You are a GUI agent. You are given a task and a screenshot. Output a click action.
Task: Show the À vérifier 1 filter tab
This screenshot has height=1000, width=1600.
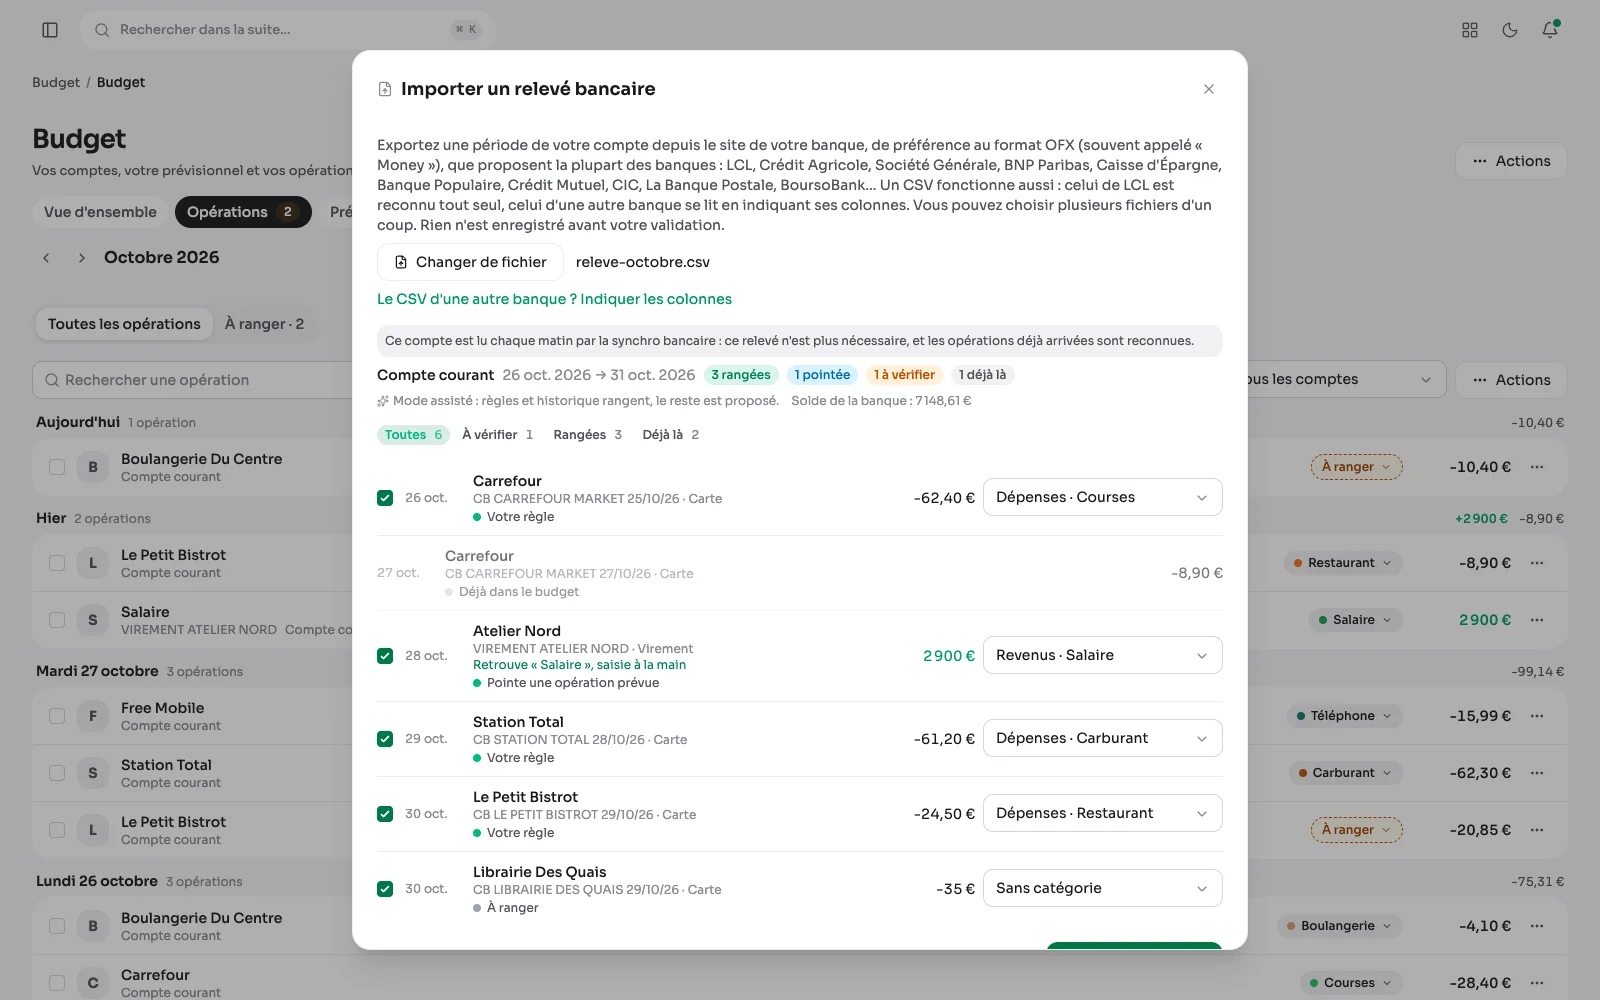point(497,435)
